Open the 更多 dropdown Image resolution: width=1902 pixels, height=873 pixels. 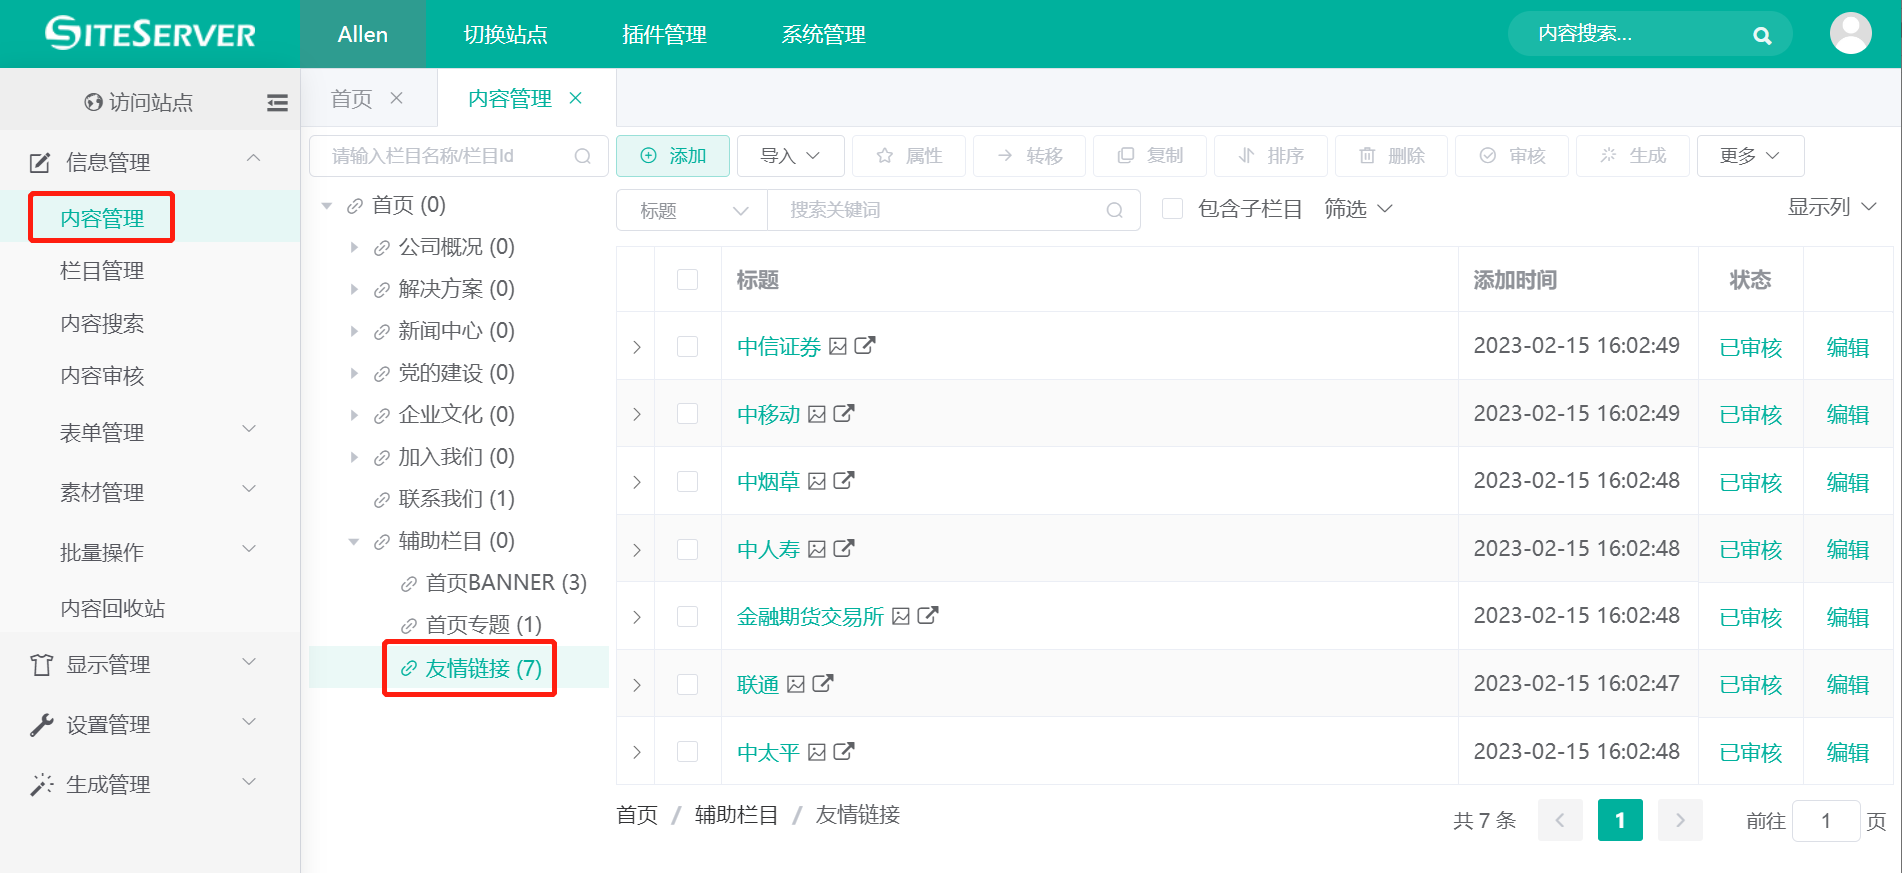[x=1750, y=156]
